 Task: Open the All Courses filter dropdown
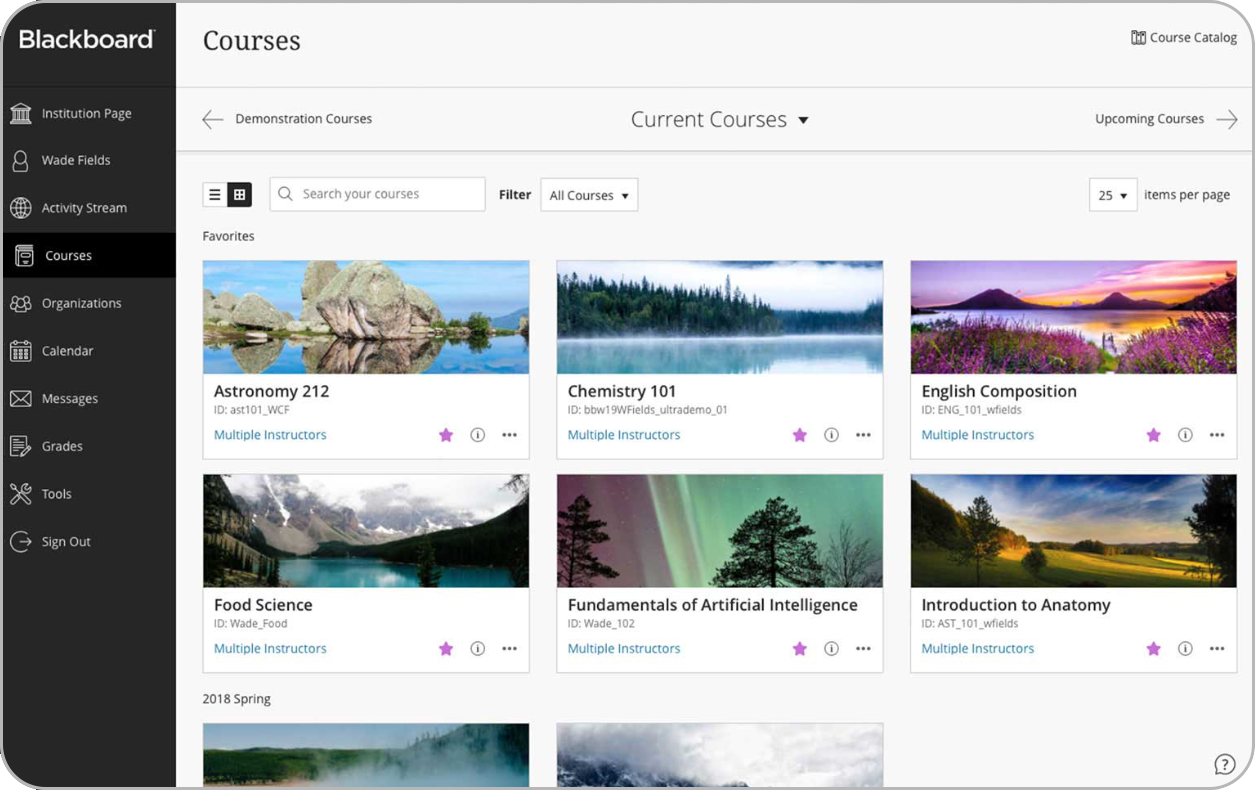(x=589, y=195)
